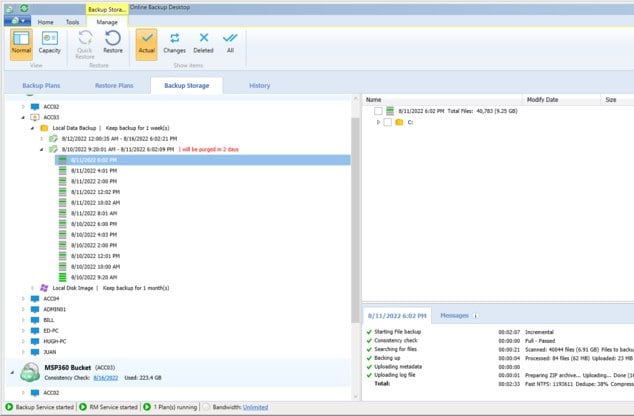Collapse the ACC03 computer node
Viewport: 634px width, 416px height.
pyautogui.click(x=22, y=117)
